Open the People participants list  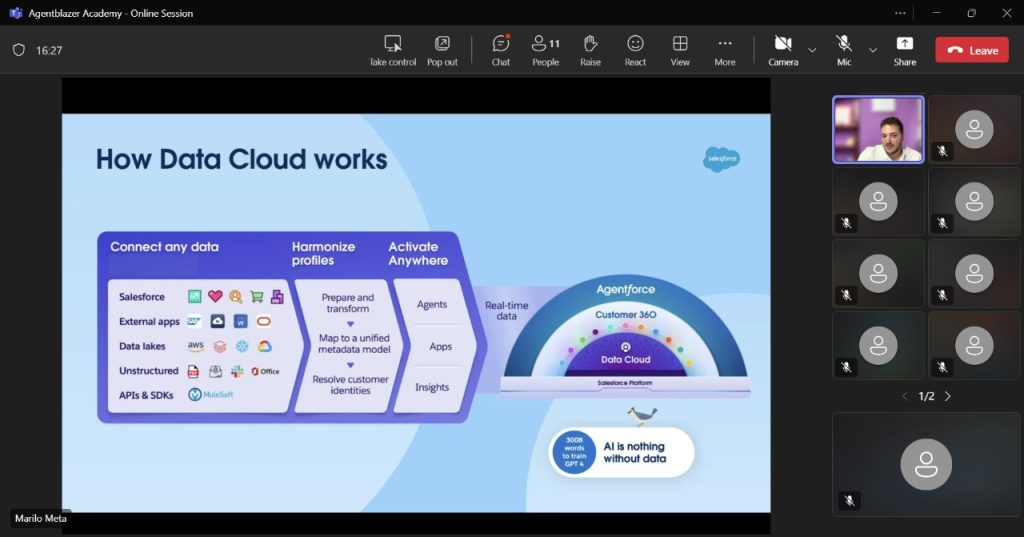545,50
